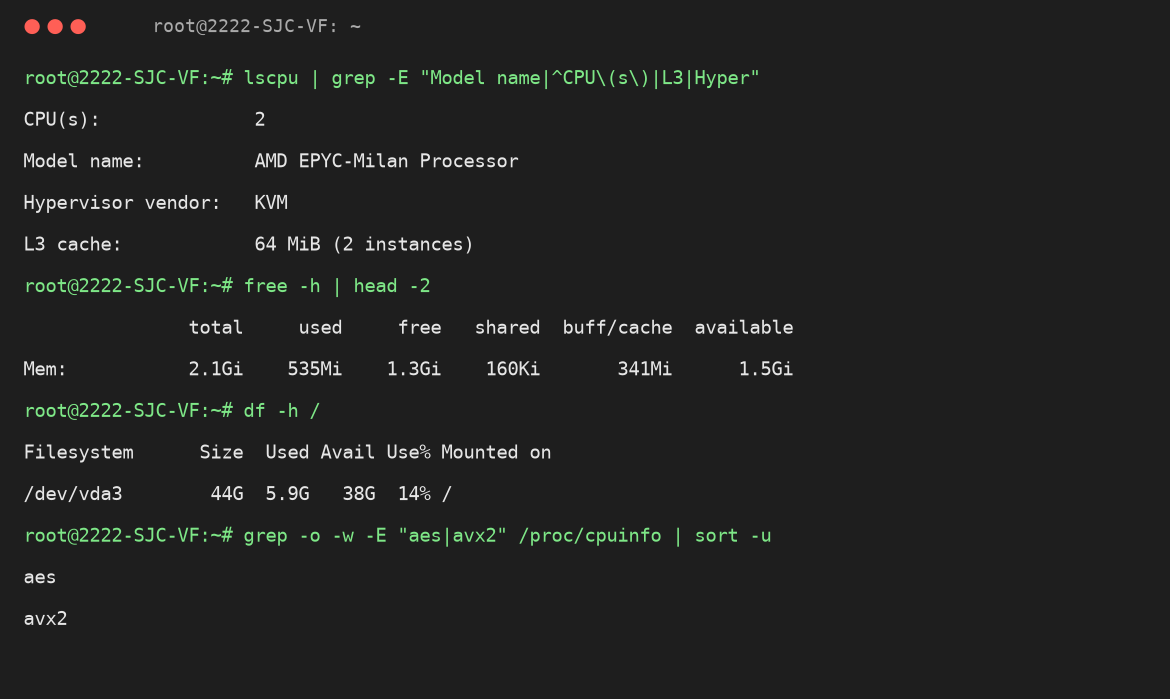Click the total memory value 2.1Gi
This screenshot has height=699, width=1170.
216,369
